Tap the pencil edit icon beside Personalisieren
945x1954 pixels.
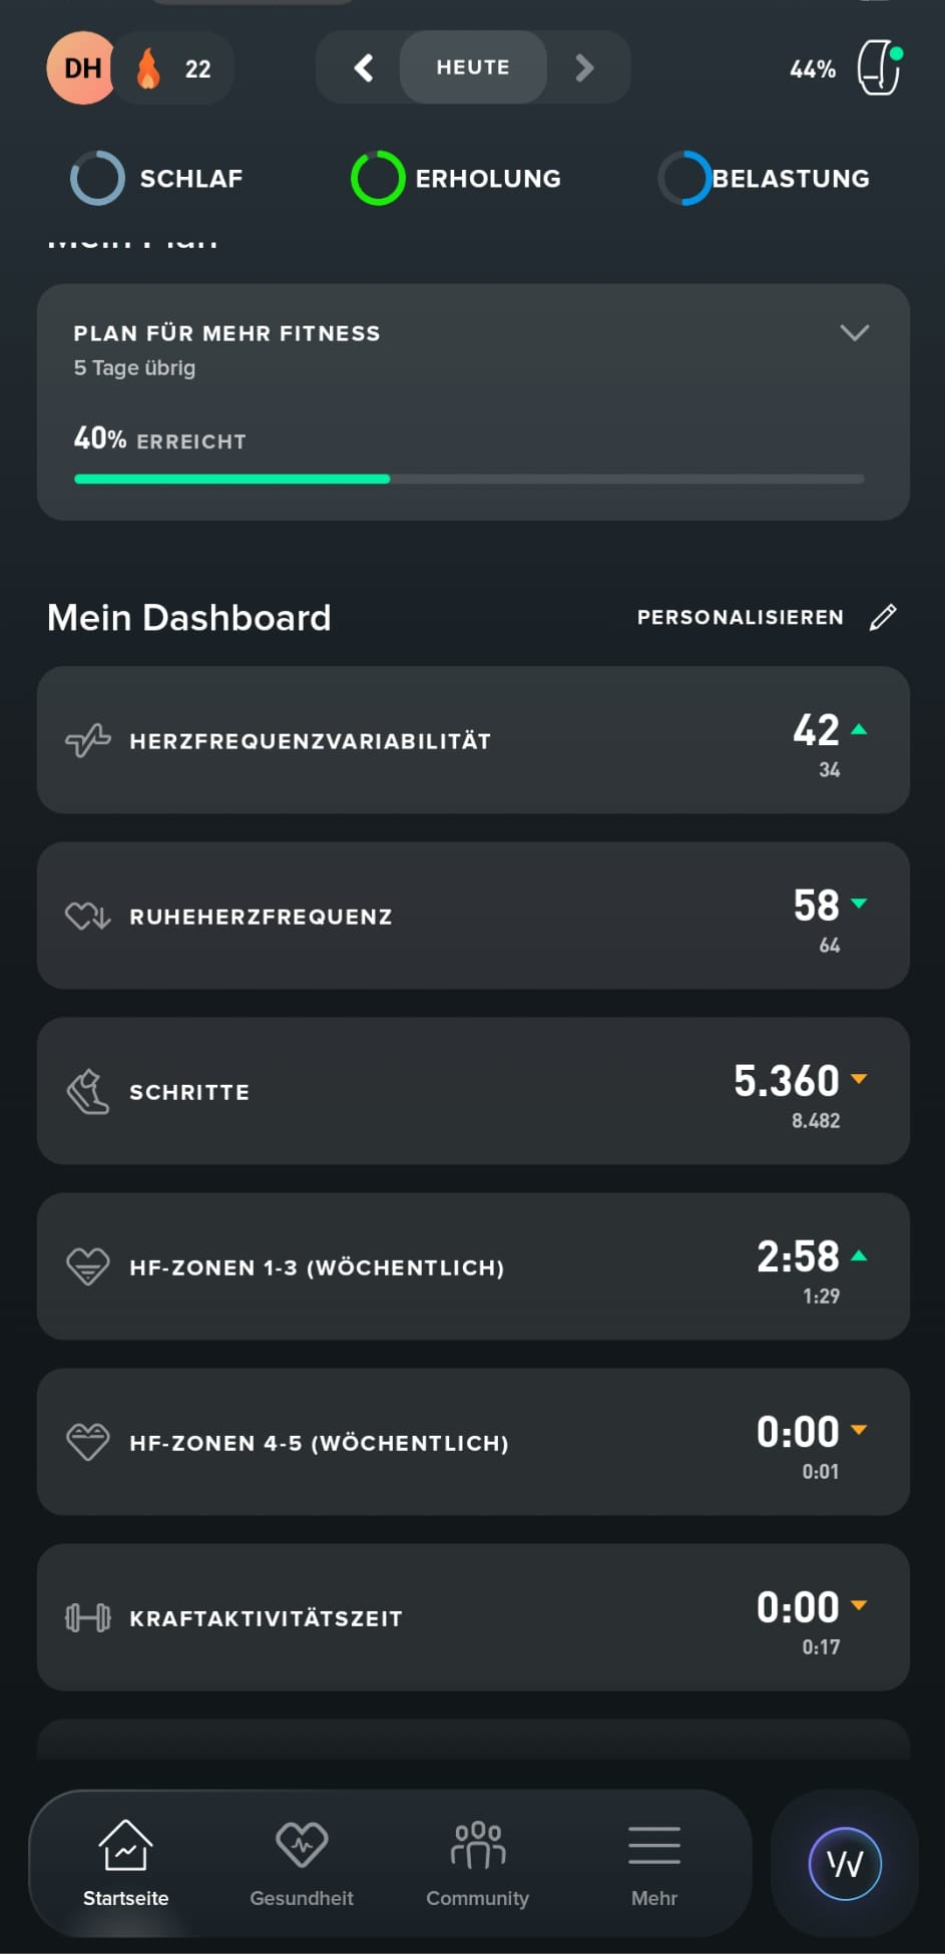pyautogui.click(x=883, y=617)
